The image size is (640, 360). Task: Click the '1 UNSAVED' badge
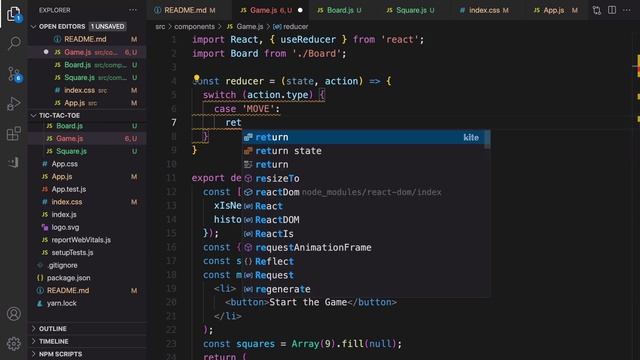point(107,27)
